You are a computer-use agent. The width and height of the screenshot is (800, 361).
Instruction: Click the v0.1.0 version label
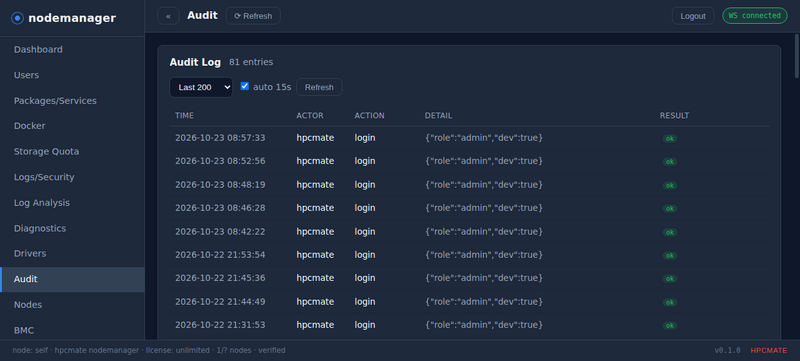(728, 350)
